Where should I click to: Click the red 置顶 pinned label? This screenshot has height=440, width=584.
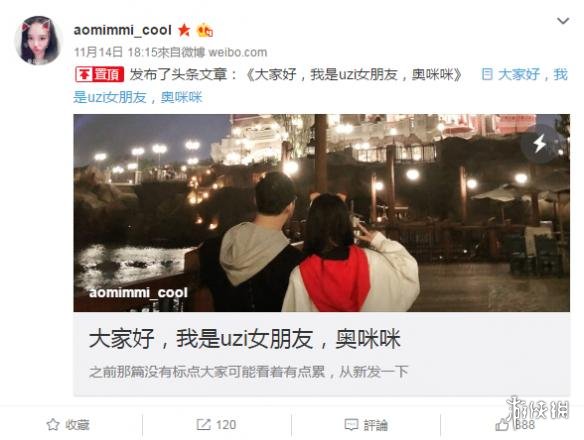coord(99,75)
